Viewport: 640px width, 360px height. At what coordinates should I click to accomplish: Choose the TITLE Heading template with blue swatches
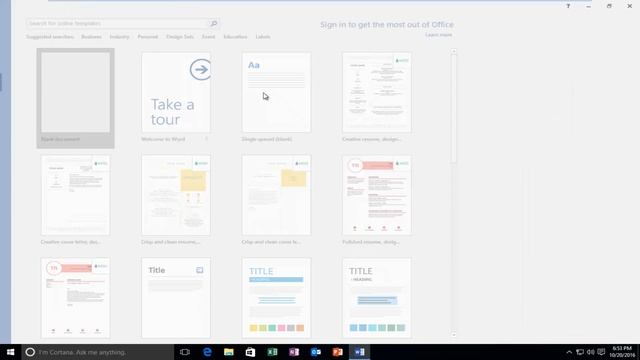coord(377,298)
